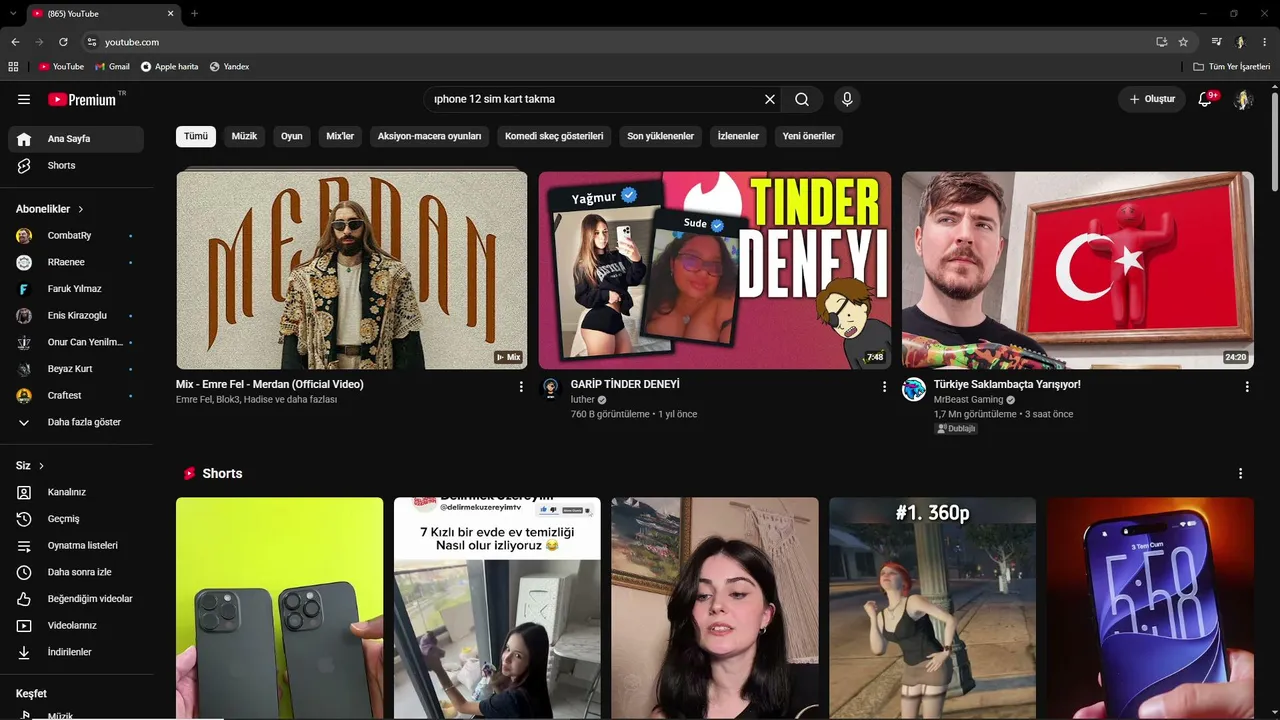Open Apple harita bookmark
The height and width of the screenshot is (720, 1280).
click(170, 67)
